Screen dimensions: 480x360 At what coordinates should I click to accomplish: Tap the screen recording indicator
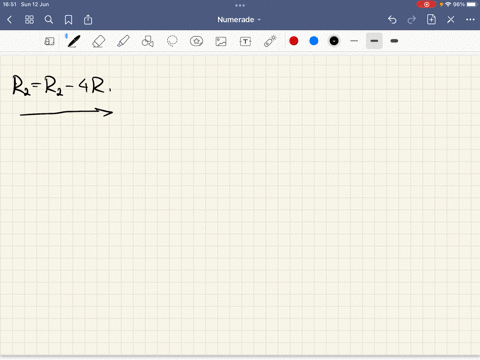(426, 4)
